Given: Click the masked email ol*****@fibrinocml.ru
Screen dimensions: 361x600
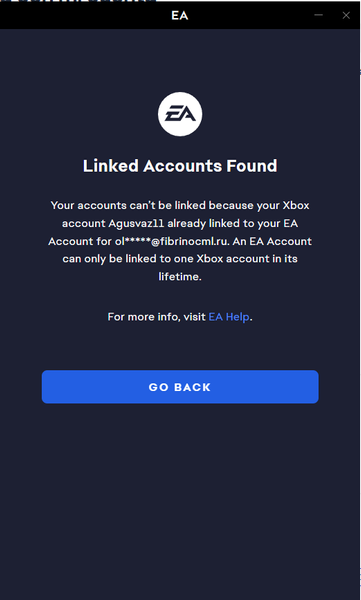Looking at the screenshot, I should pyautogui.click(x=170, y=241).
